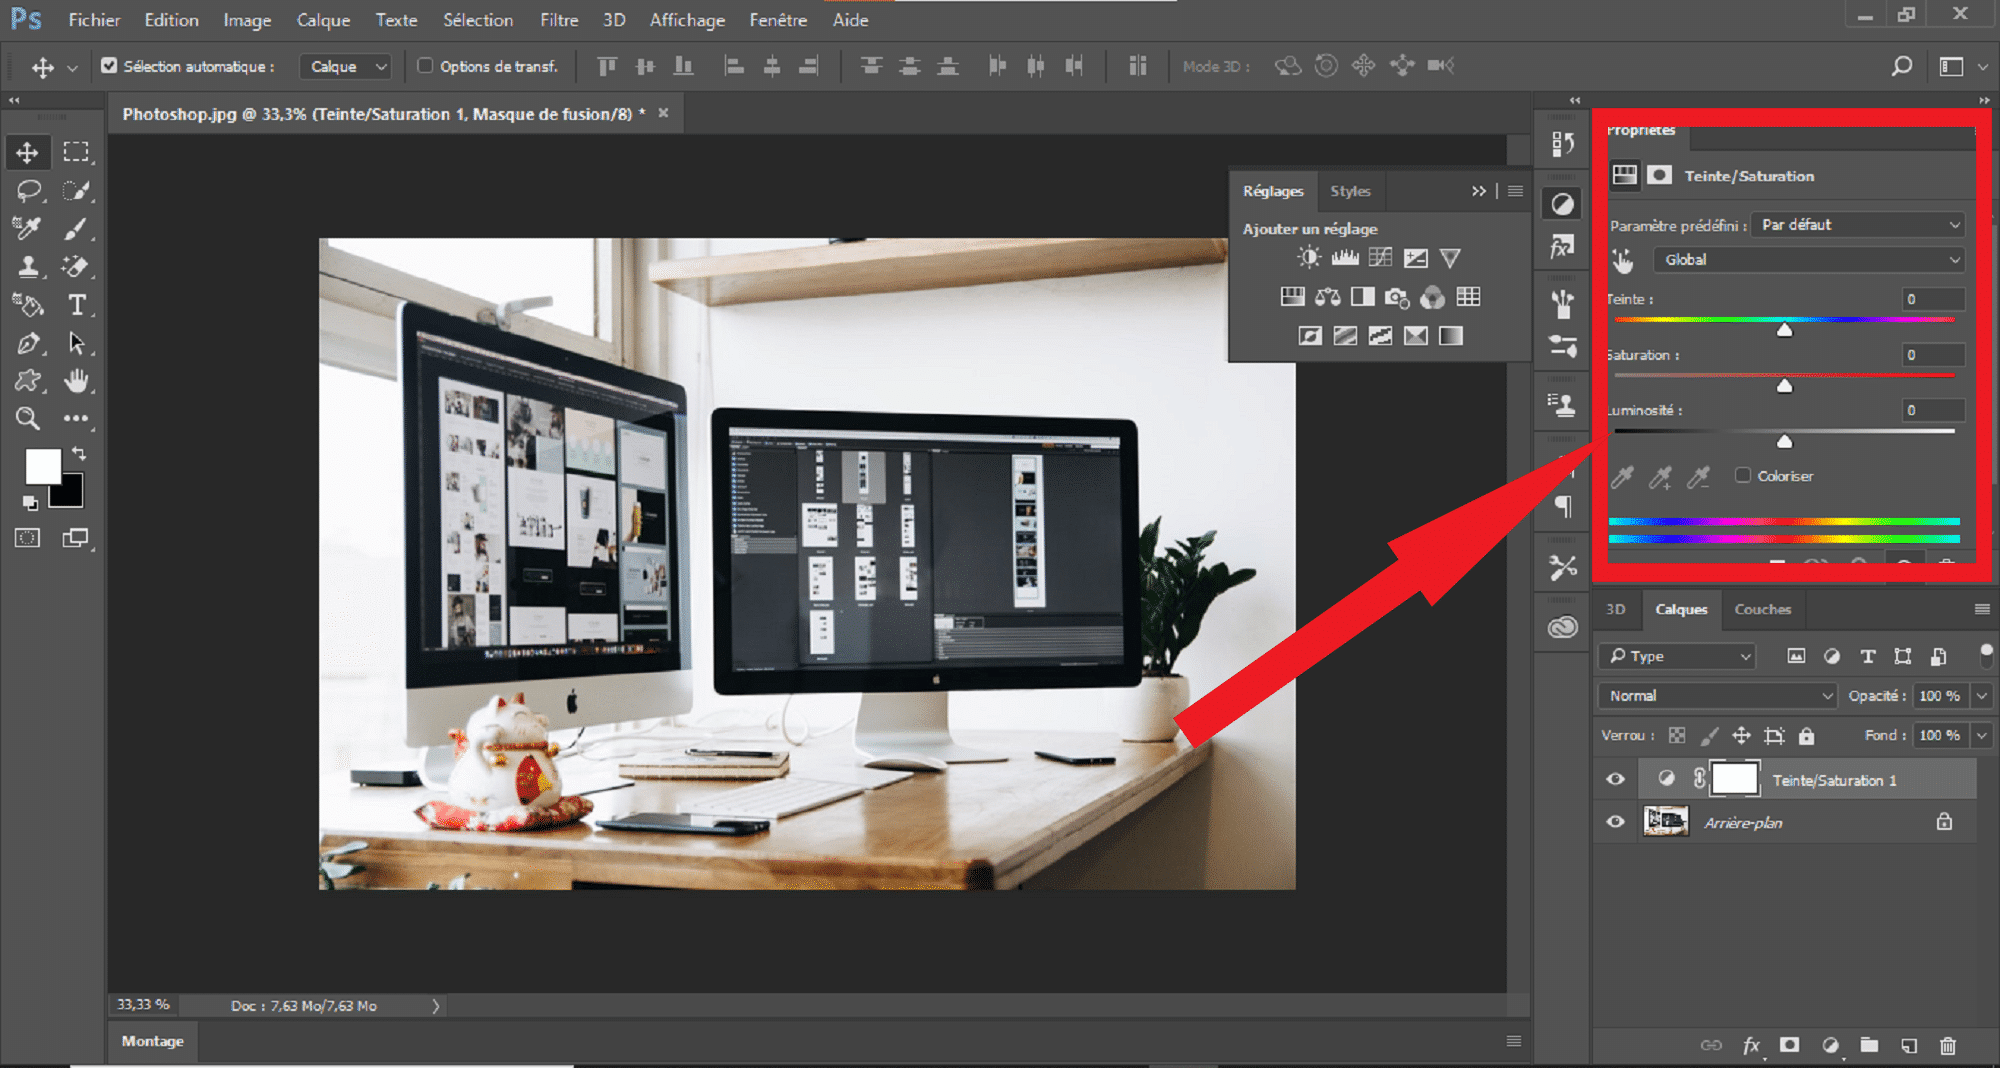2000x1068 pixels.
Task: Click the targeted adjustment hand tool
Action: (1623, 261)
